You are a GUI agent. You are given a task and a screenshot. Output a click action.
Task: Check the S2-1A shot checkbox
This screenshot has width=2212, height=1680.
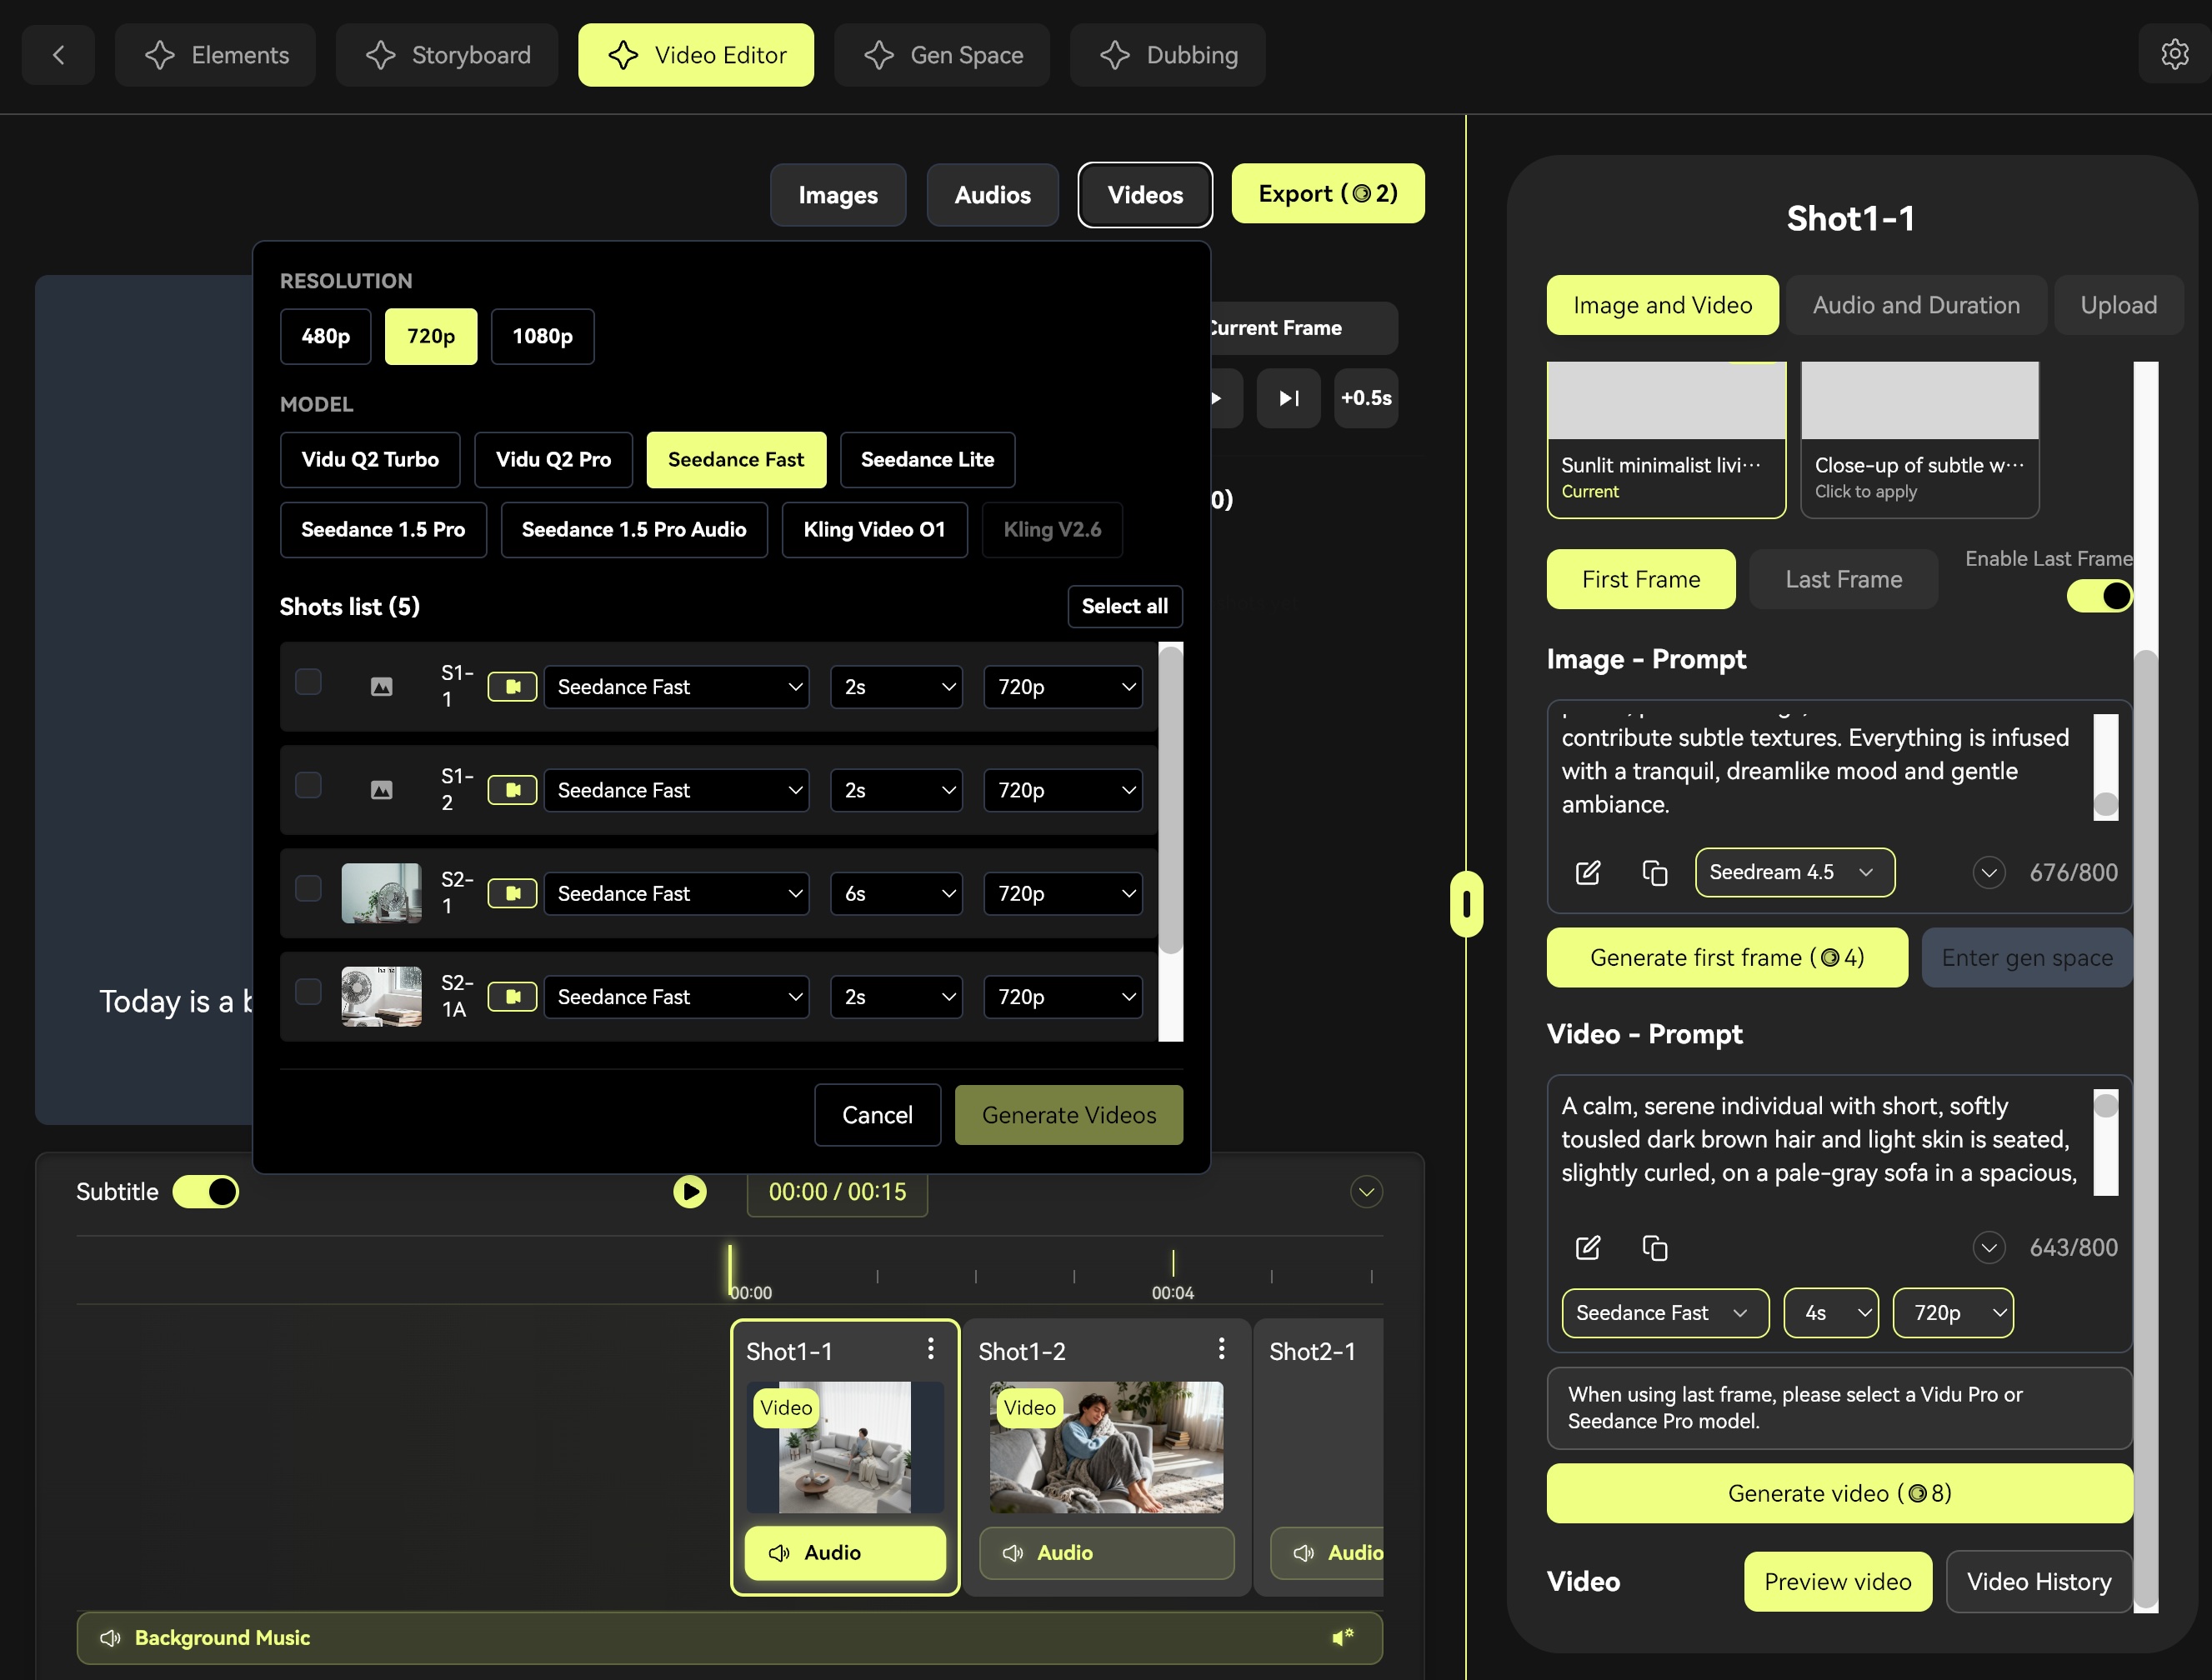pyautogui.click(x=308, y=992)
